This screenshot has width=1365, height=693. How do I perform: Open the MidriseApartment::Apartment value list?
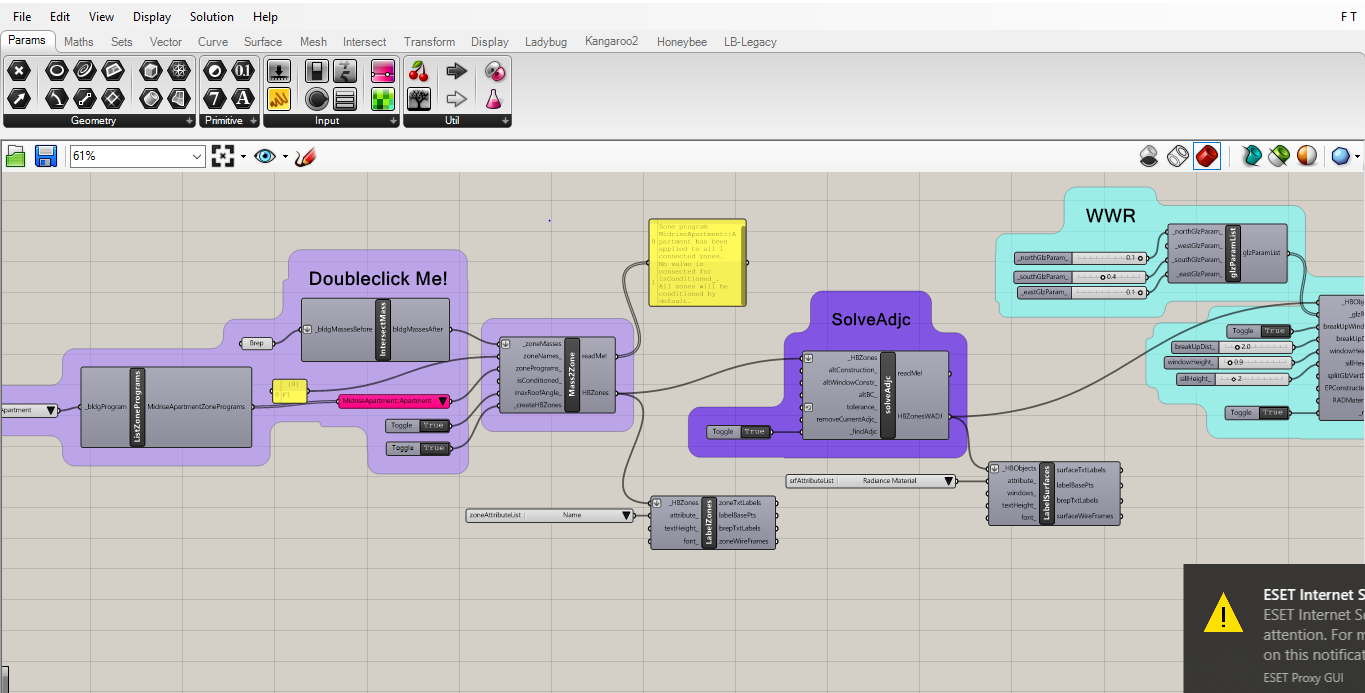[x=394, y=401]
